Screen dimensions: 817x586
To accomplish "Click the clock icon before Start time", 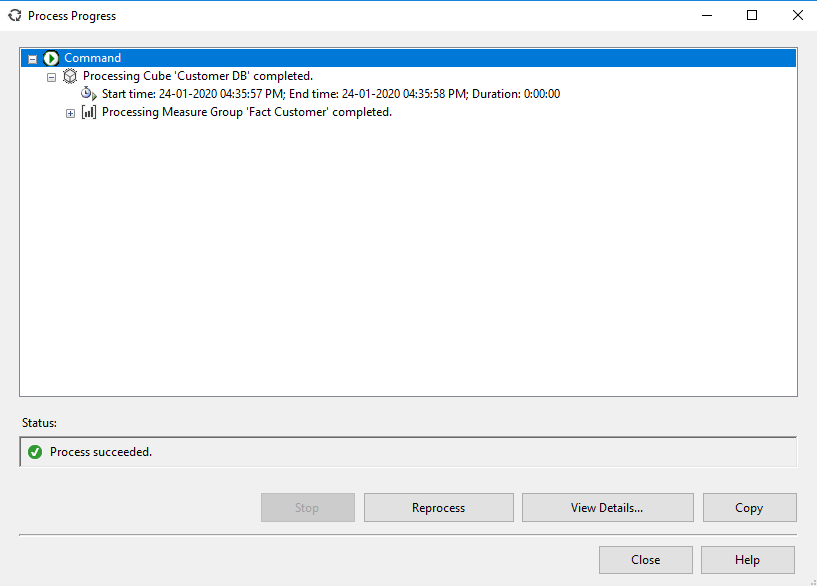I will click(87, 94).
